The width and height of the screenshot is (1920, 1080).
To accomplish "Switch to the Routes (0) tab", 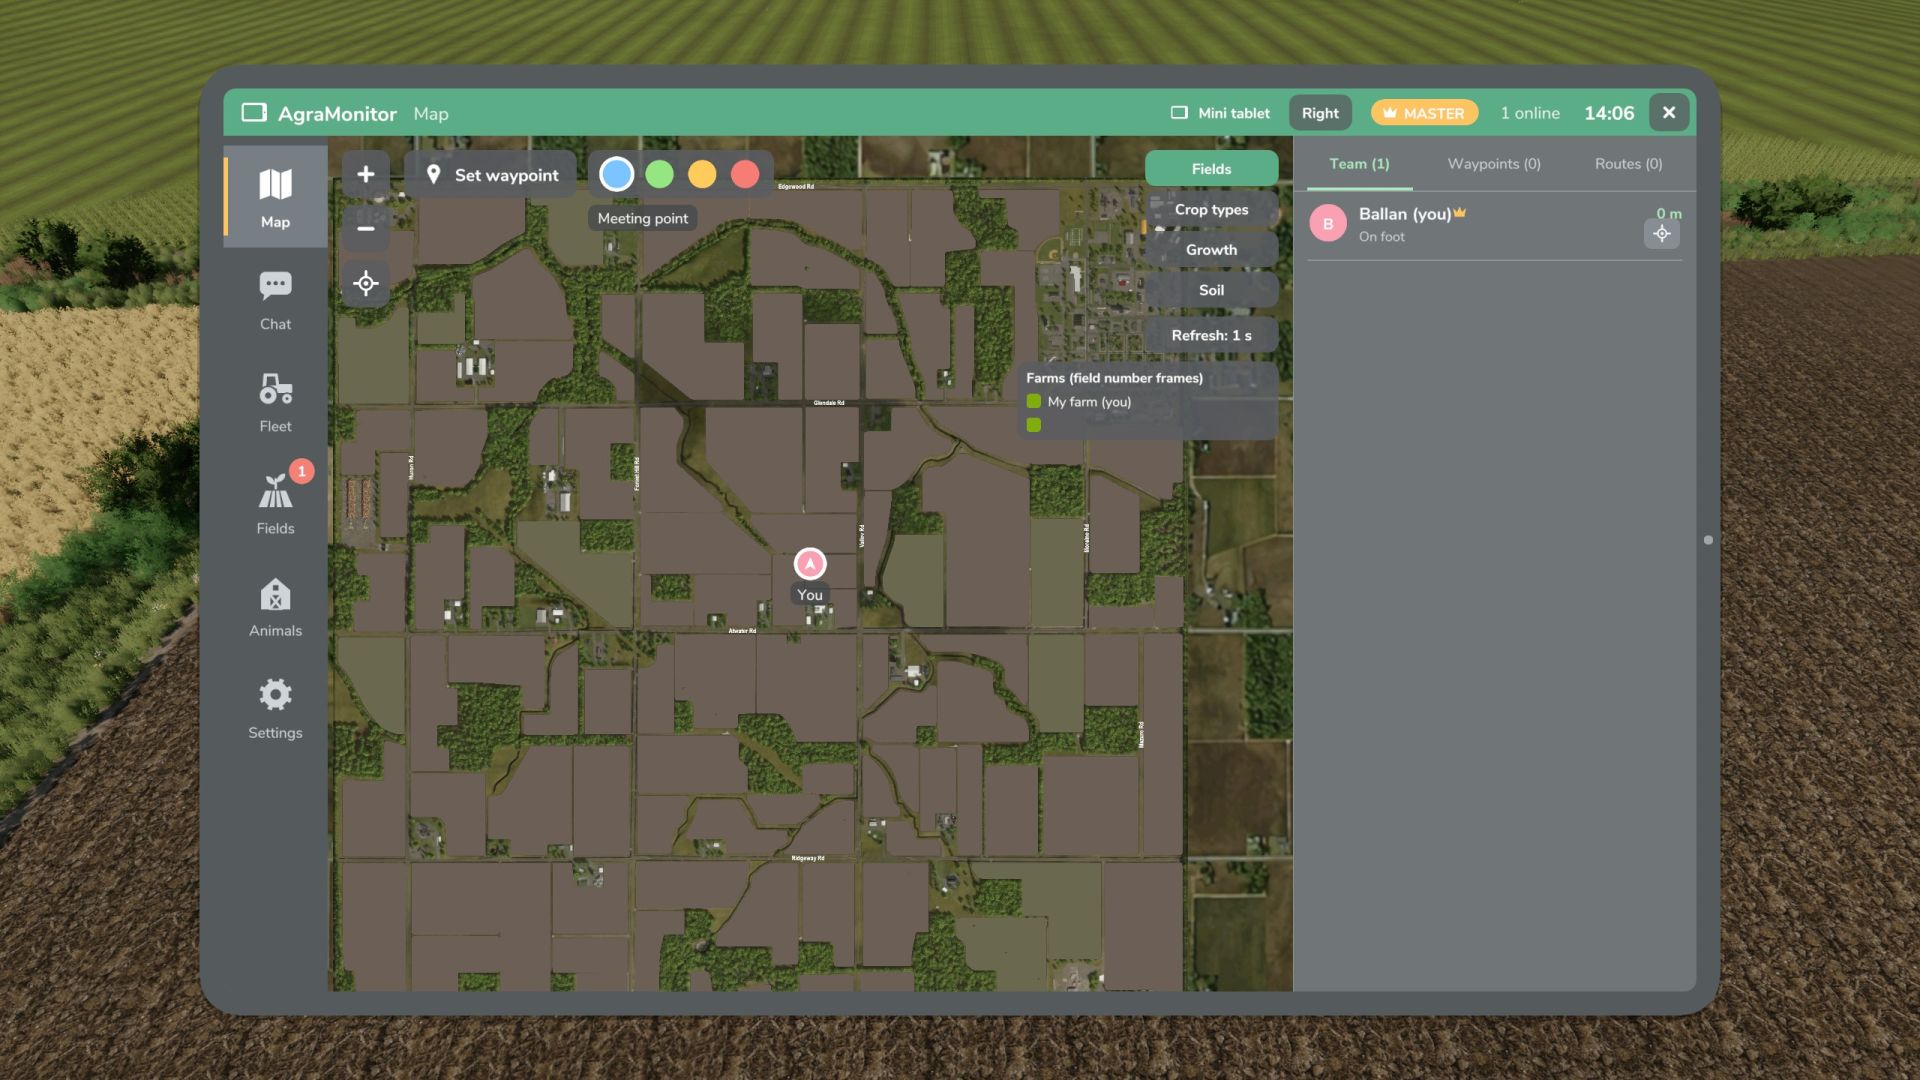I will pyautogui.click(x=1628, y=164).
